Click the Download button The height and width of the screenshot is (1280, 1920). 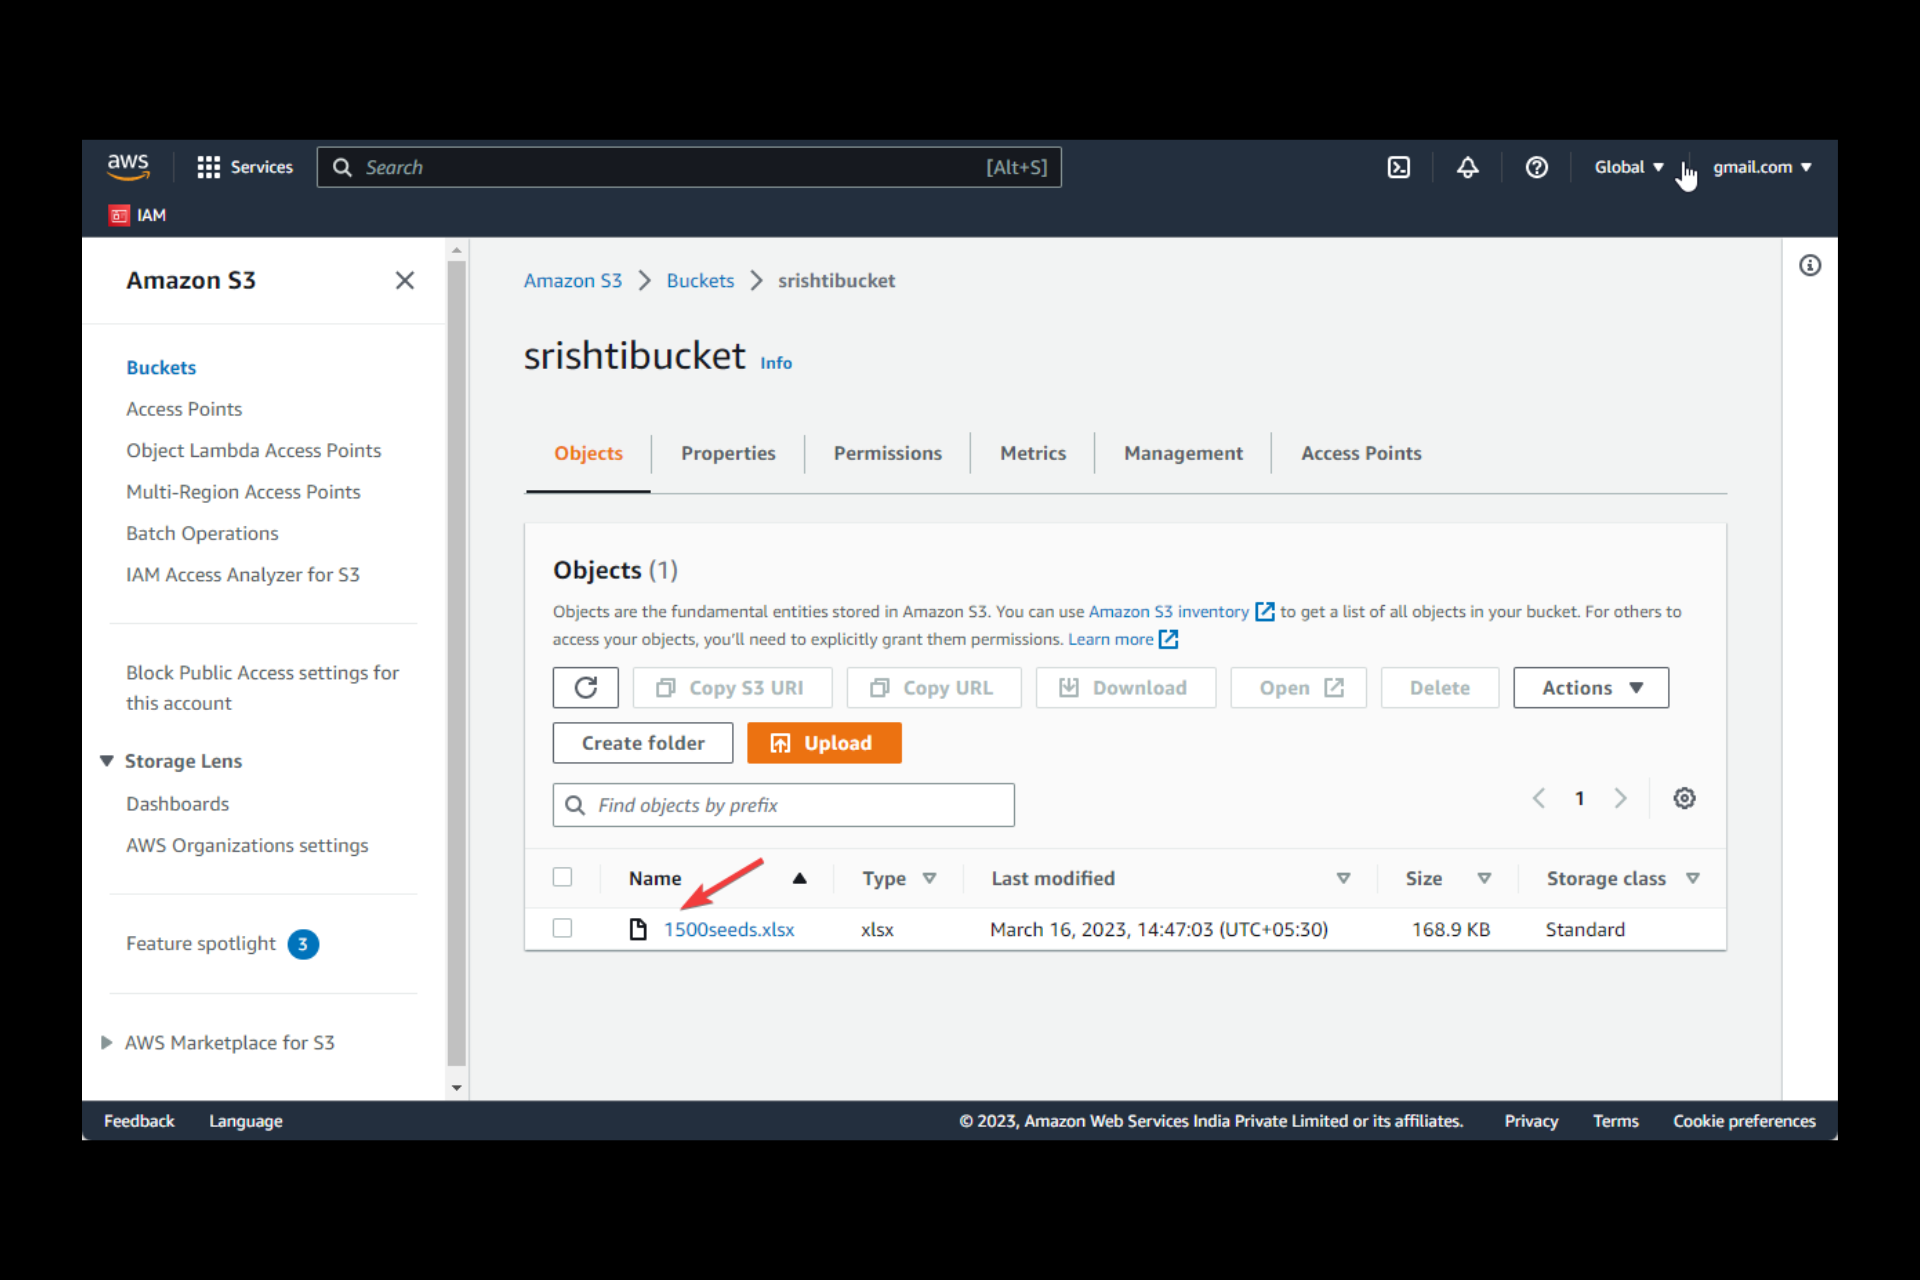click(x=1126, y=688)
